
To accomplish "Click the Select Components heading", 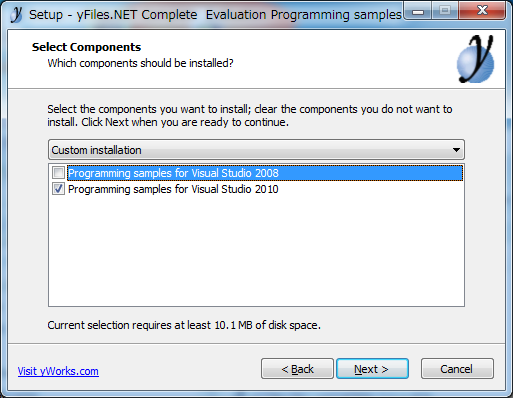I will (x=86, y=47).
